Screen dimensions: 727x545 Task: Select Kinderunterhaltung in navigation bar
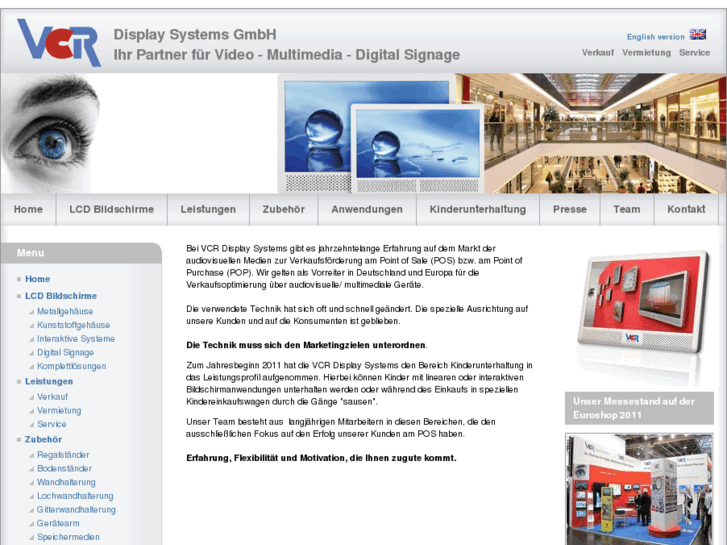tap(478, 209)
